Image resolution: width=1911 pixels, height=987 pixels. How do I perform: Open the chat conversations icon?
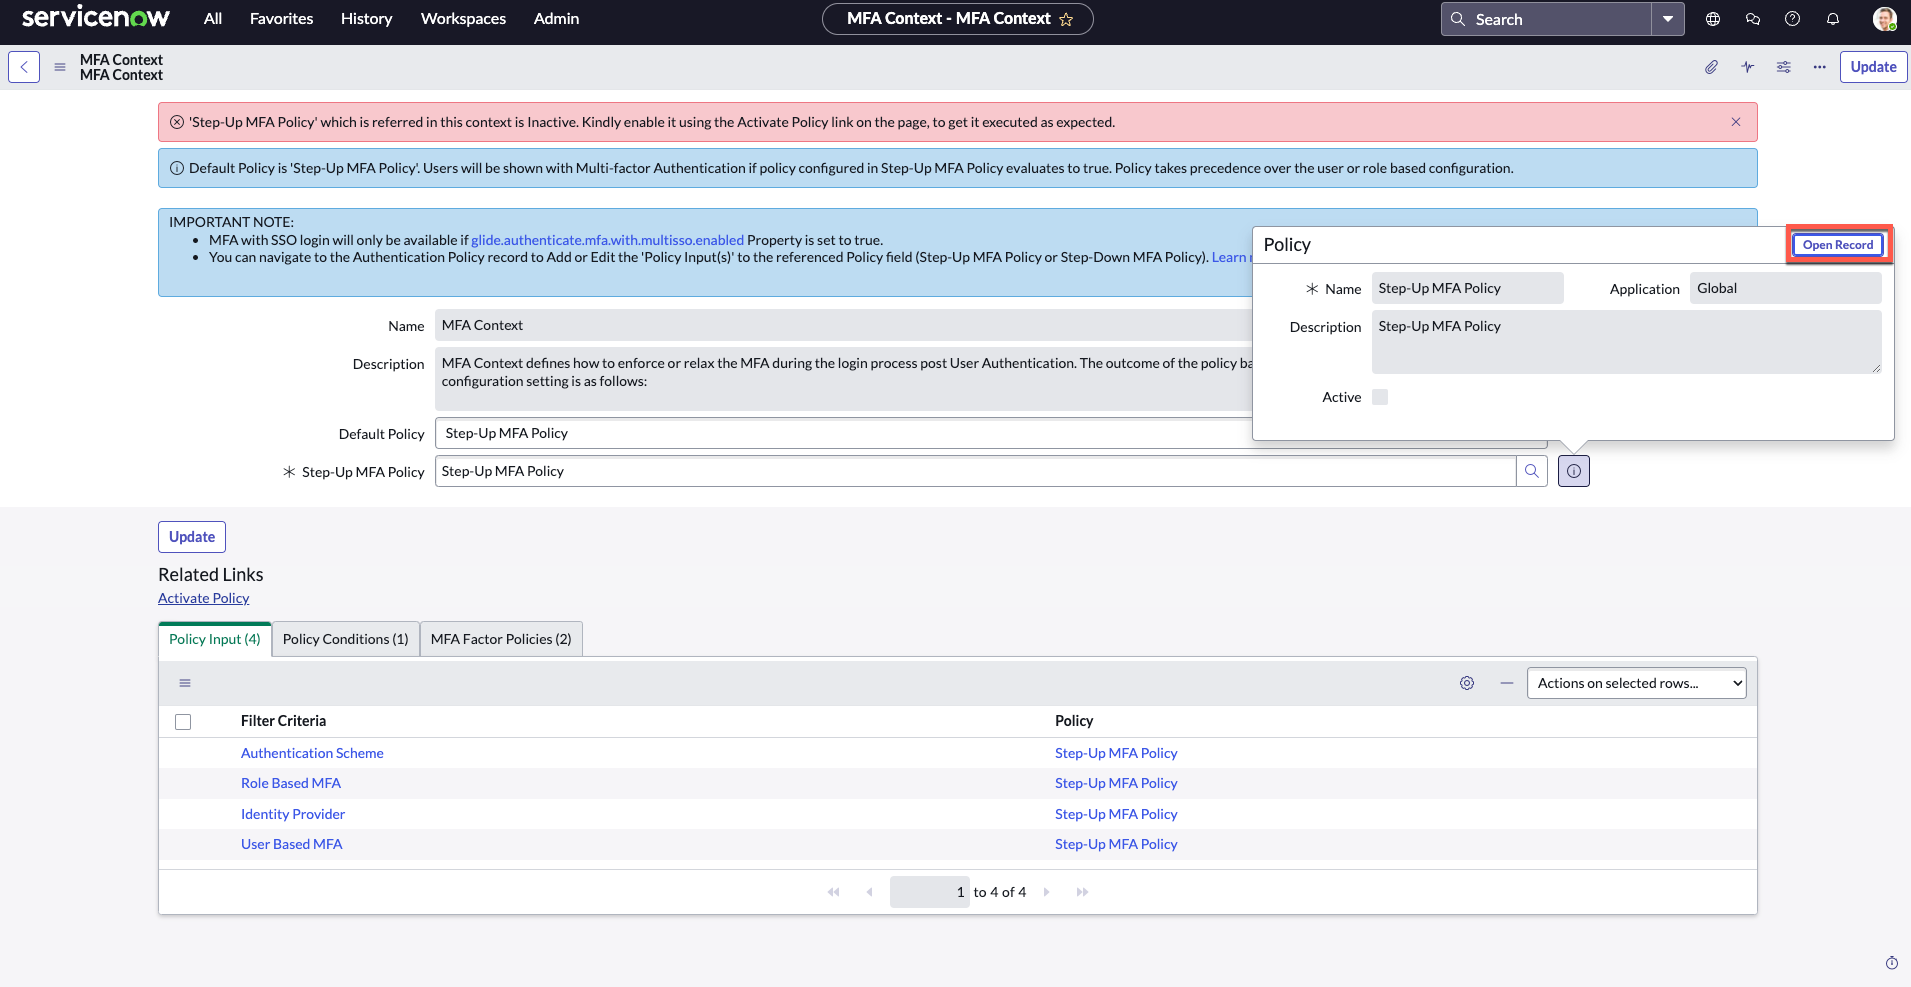[x=1753, y=19]
